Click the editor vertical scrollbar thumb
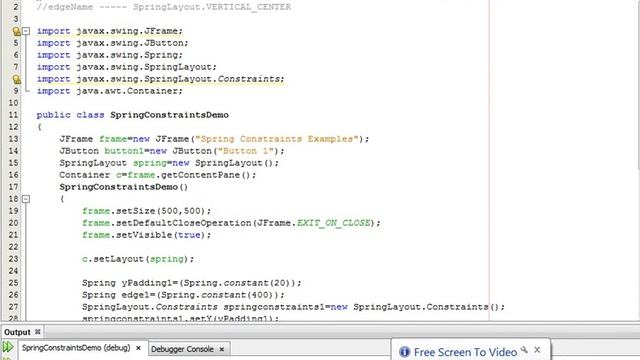 click(x=638, y=84)
